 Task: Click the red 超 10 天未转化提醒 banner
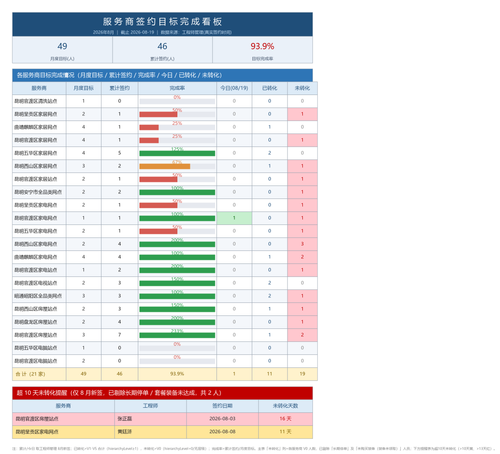click(x=162, y=393)
